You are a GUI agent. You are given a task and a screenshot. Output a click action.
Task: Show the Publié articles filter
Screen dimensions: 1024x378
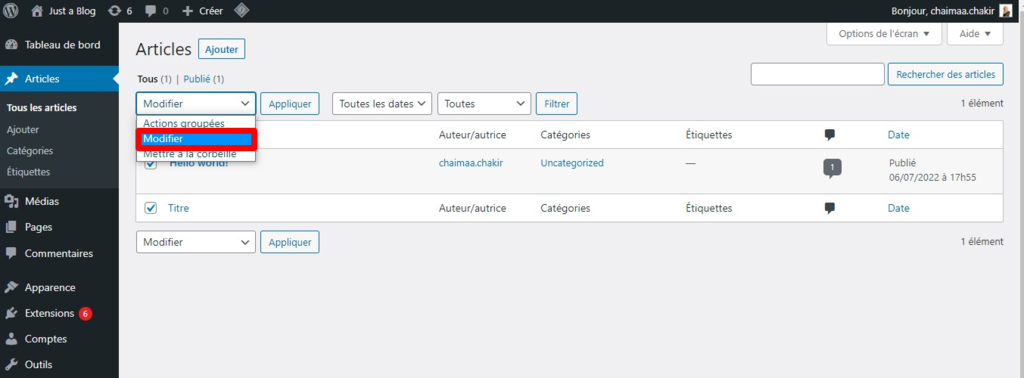tap(197, 79)
